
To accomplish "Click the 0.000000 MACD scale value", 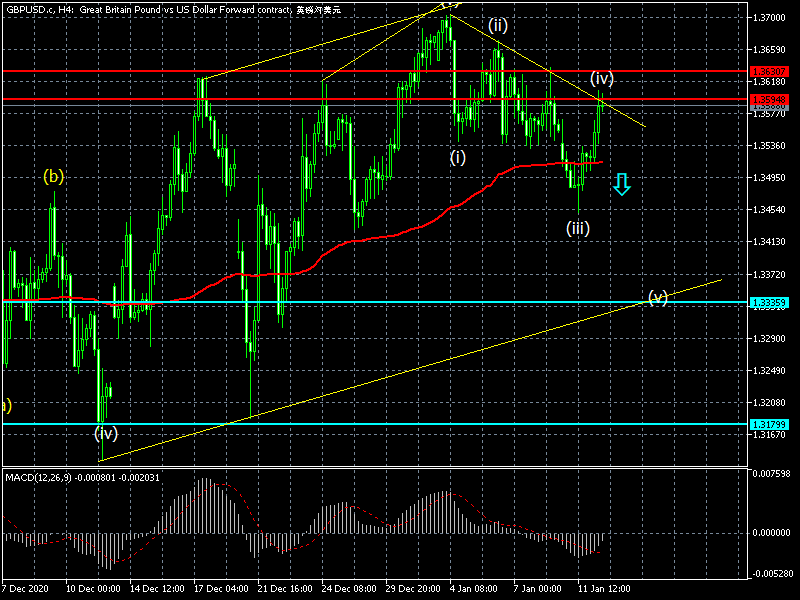I will [x=771, y=533].
